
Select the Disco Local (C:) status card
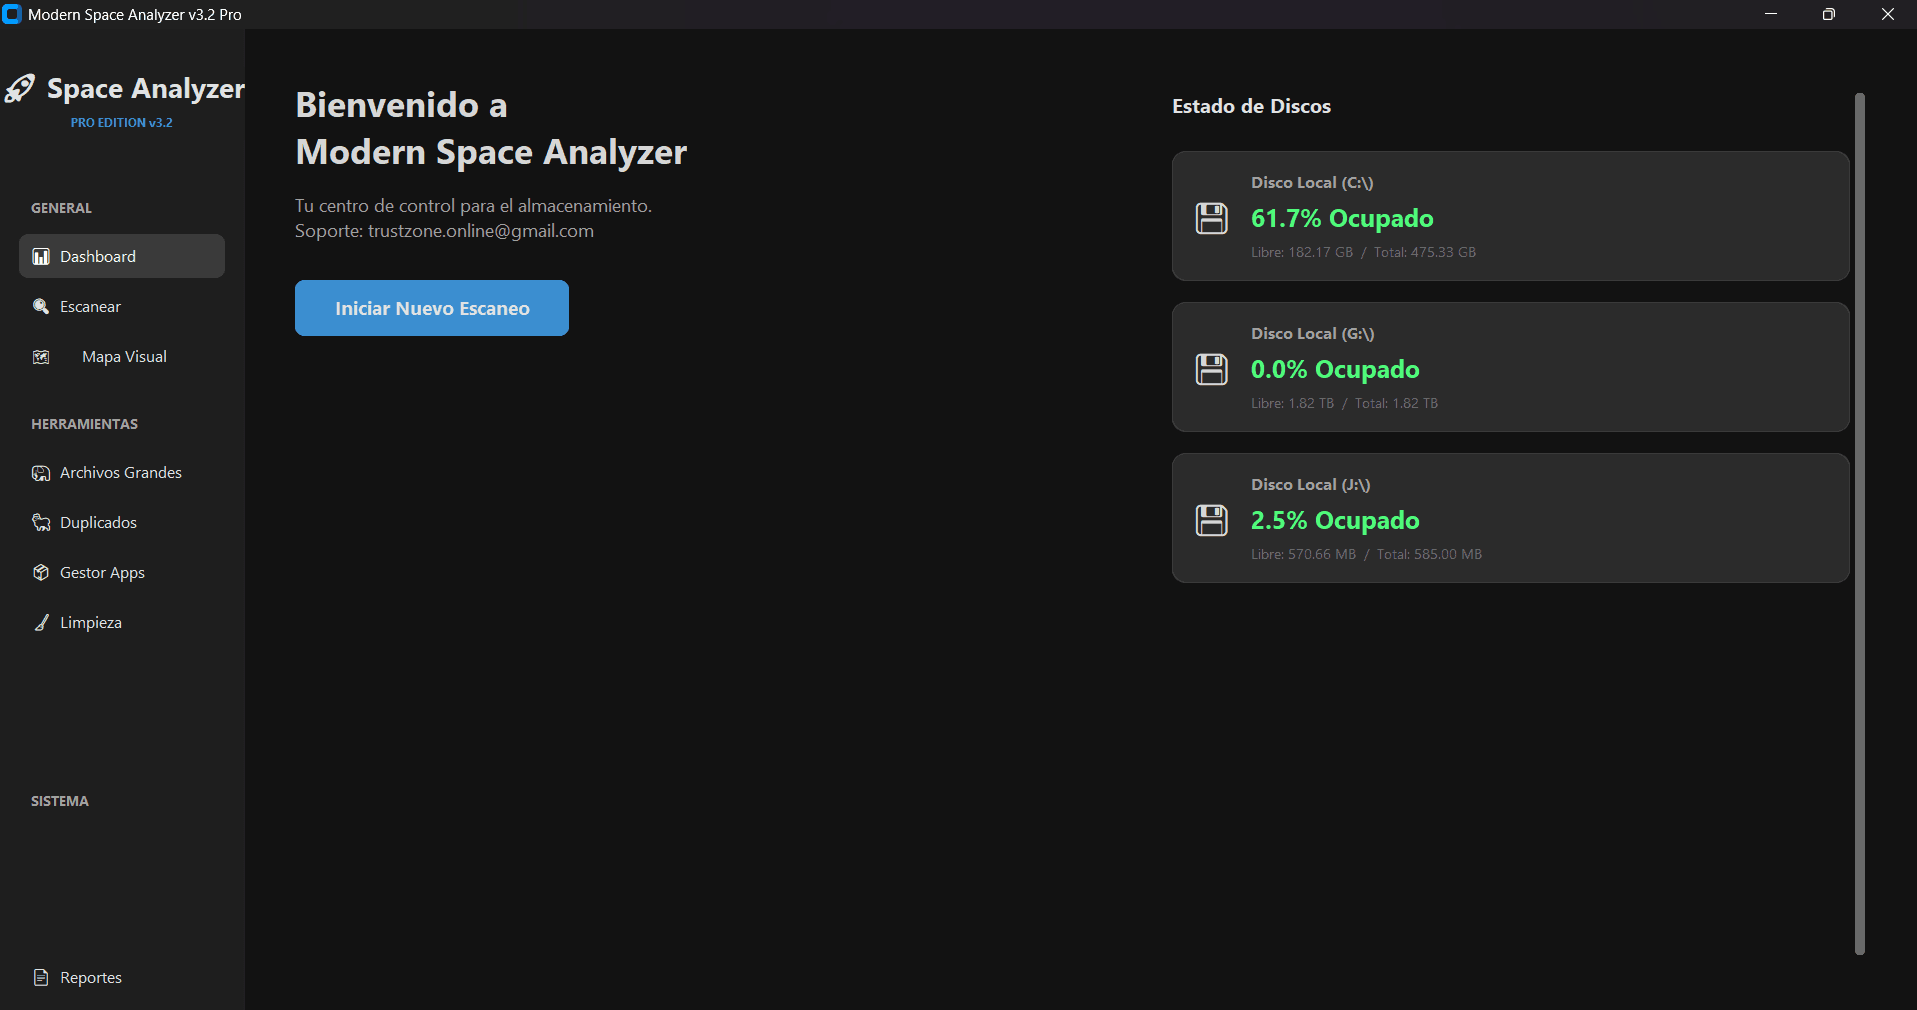(x=1509, y=216)
